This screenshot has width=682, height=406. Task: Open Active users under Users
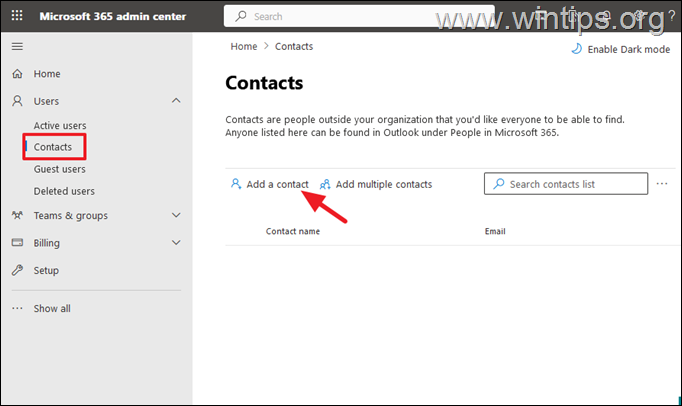coord(60,126)
